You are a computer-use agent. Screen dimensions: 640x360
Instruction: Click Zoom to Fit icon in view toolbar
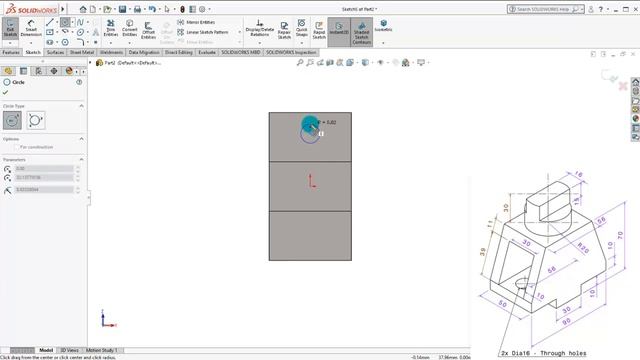point(300,62)
